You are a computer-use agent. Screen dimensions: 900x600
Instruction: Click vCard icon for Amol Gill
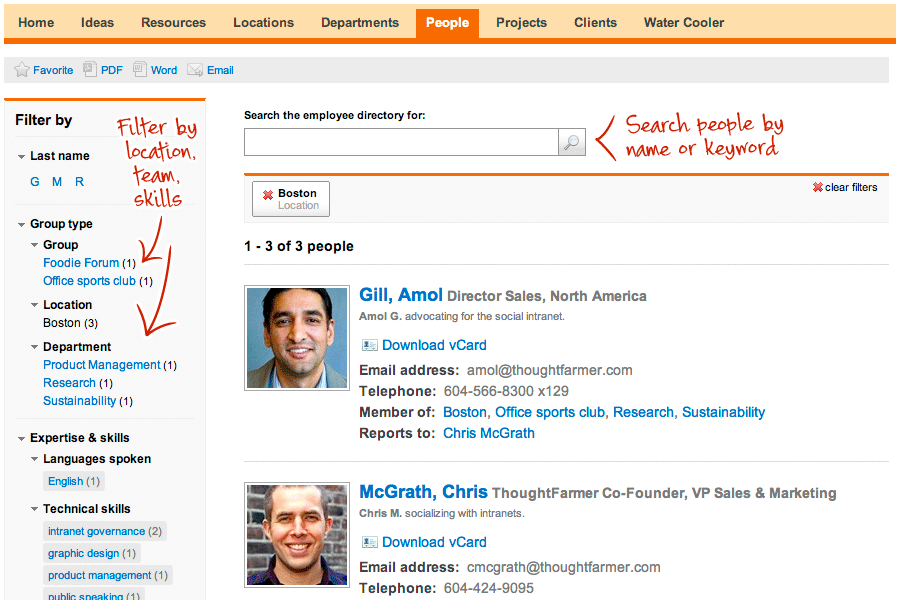point(369,345)
